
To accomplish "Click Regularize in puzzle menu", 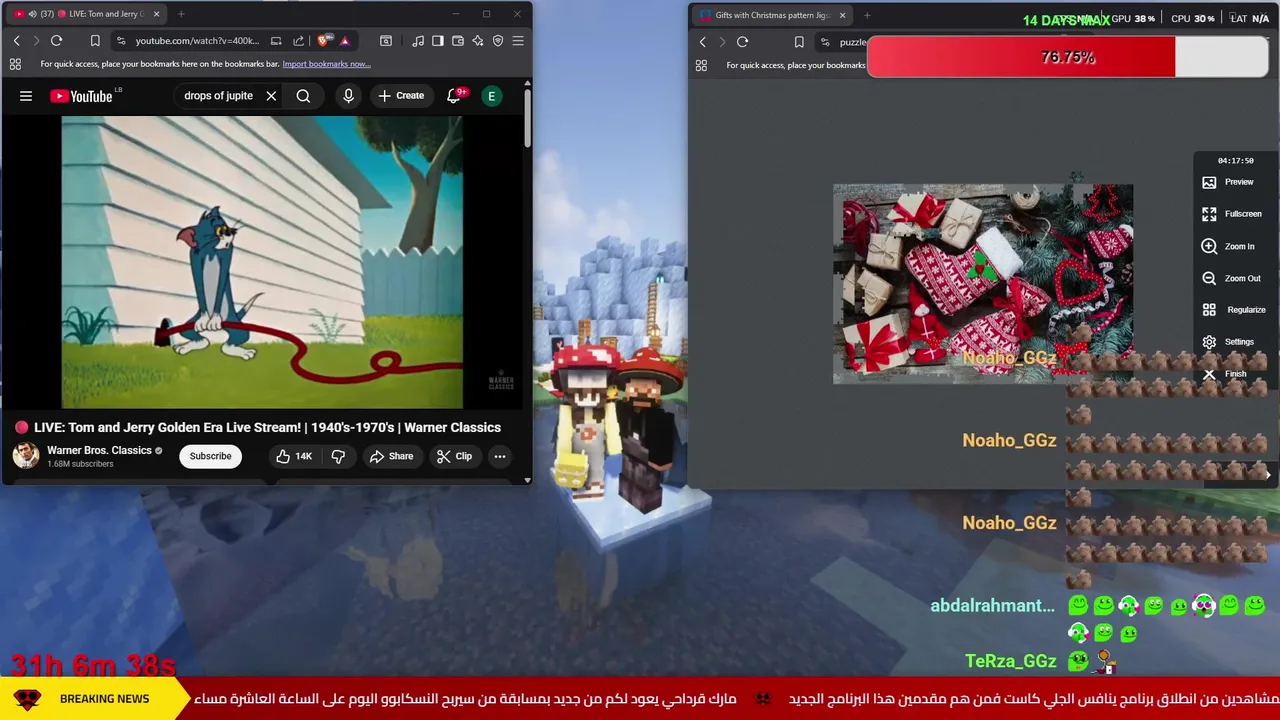I will point(1233,310).
